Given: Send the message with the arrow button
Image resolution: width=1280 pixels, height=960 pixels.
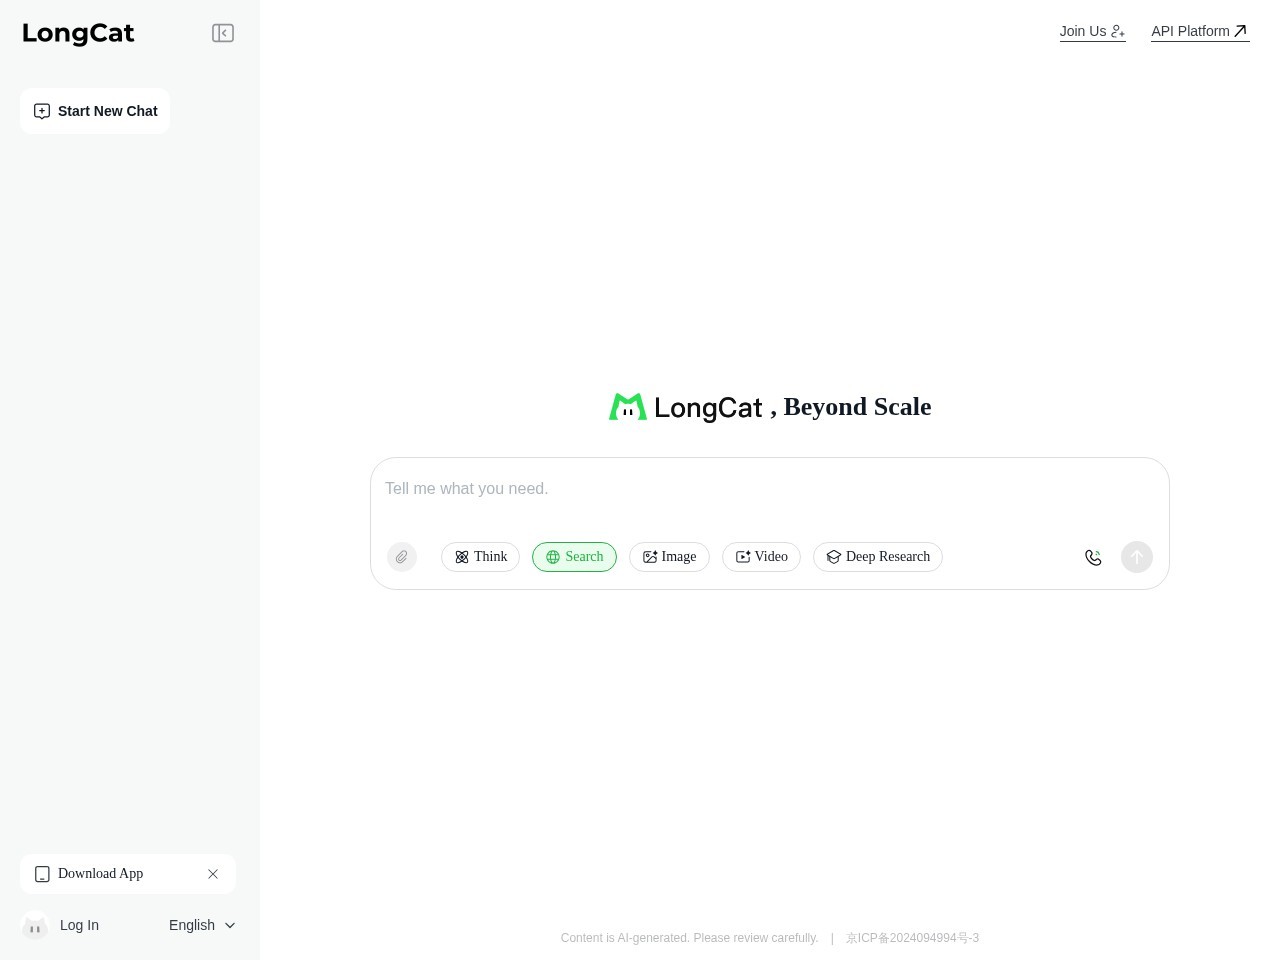Looking at the screenshot, I should [1137, 557].
